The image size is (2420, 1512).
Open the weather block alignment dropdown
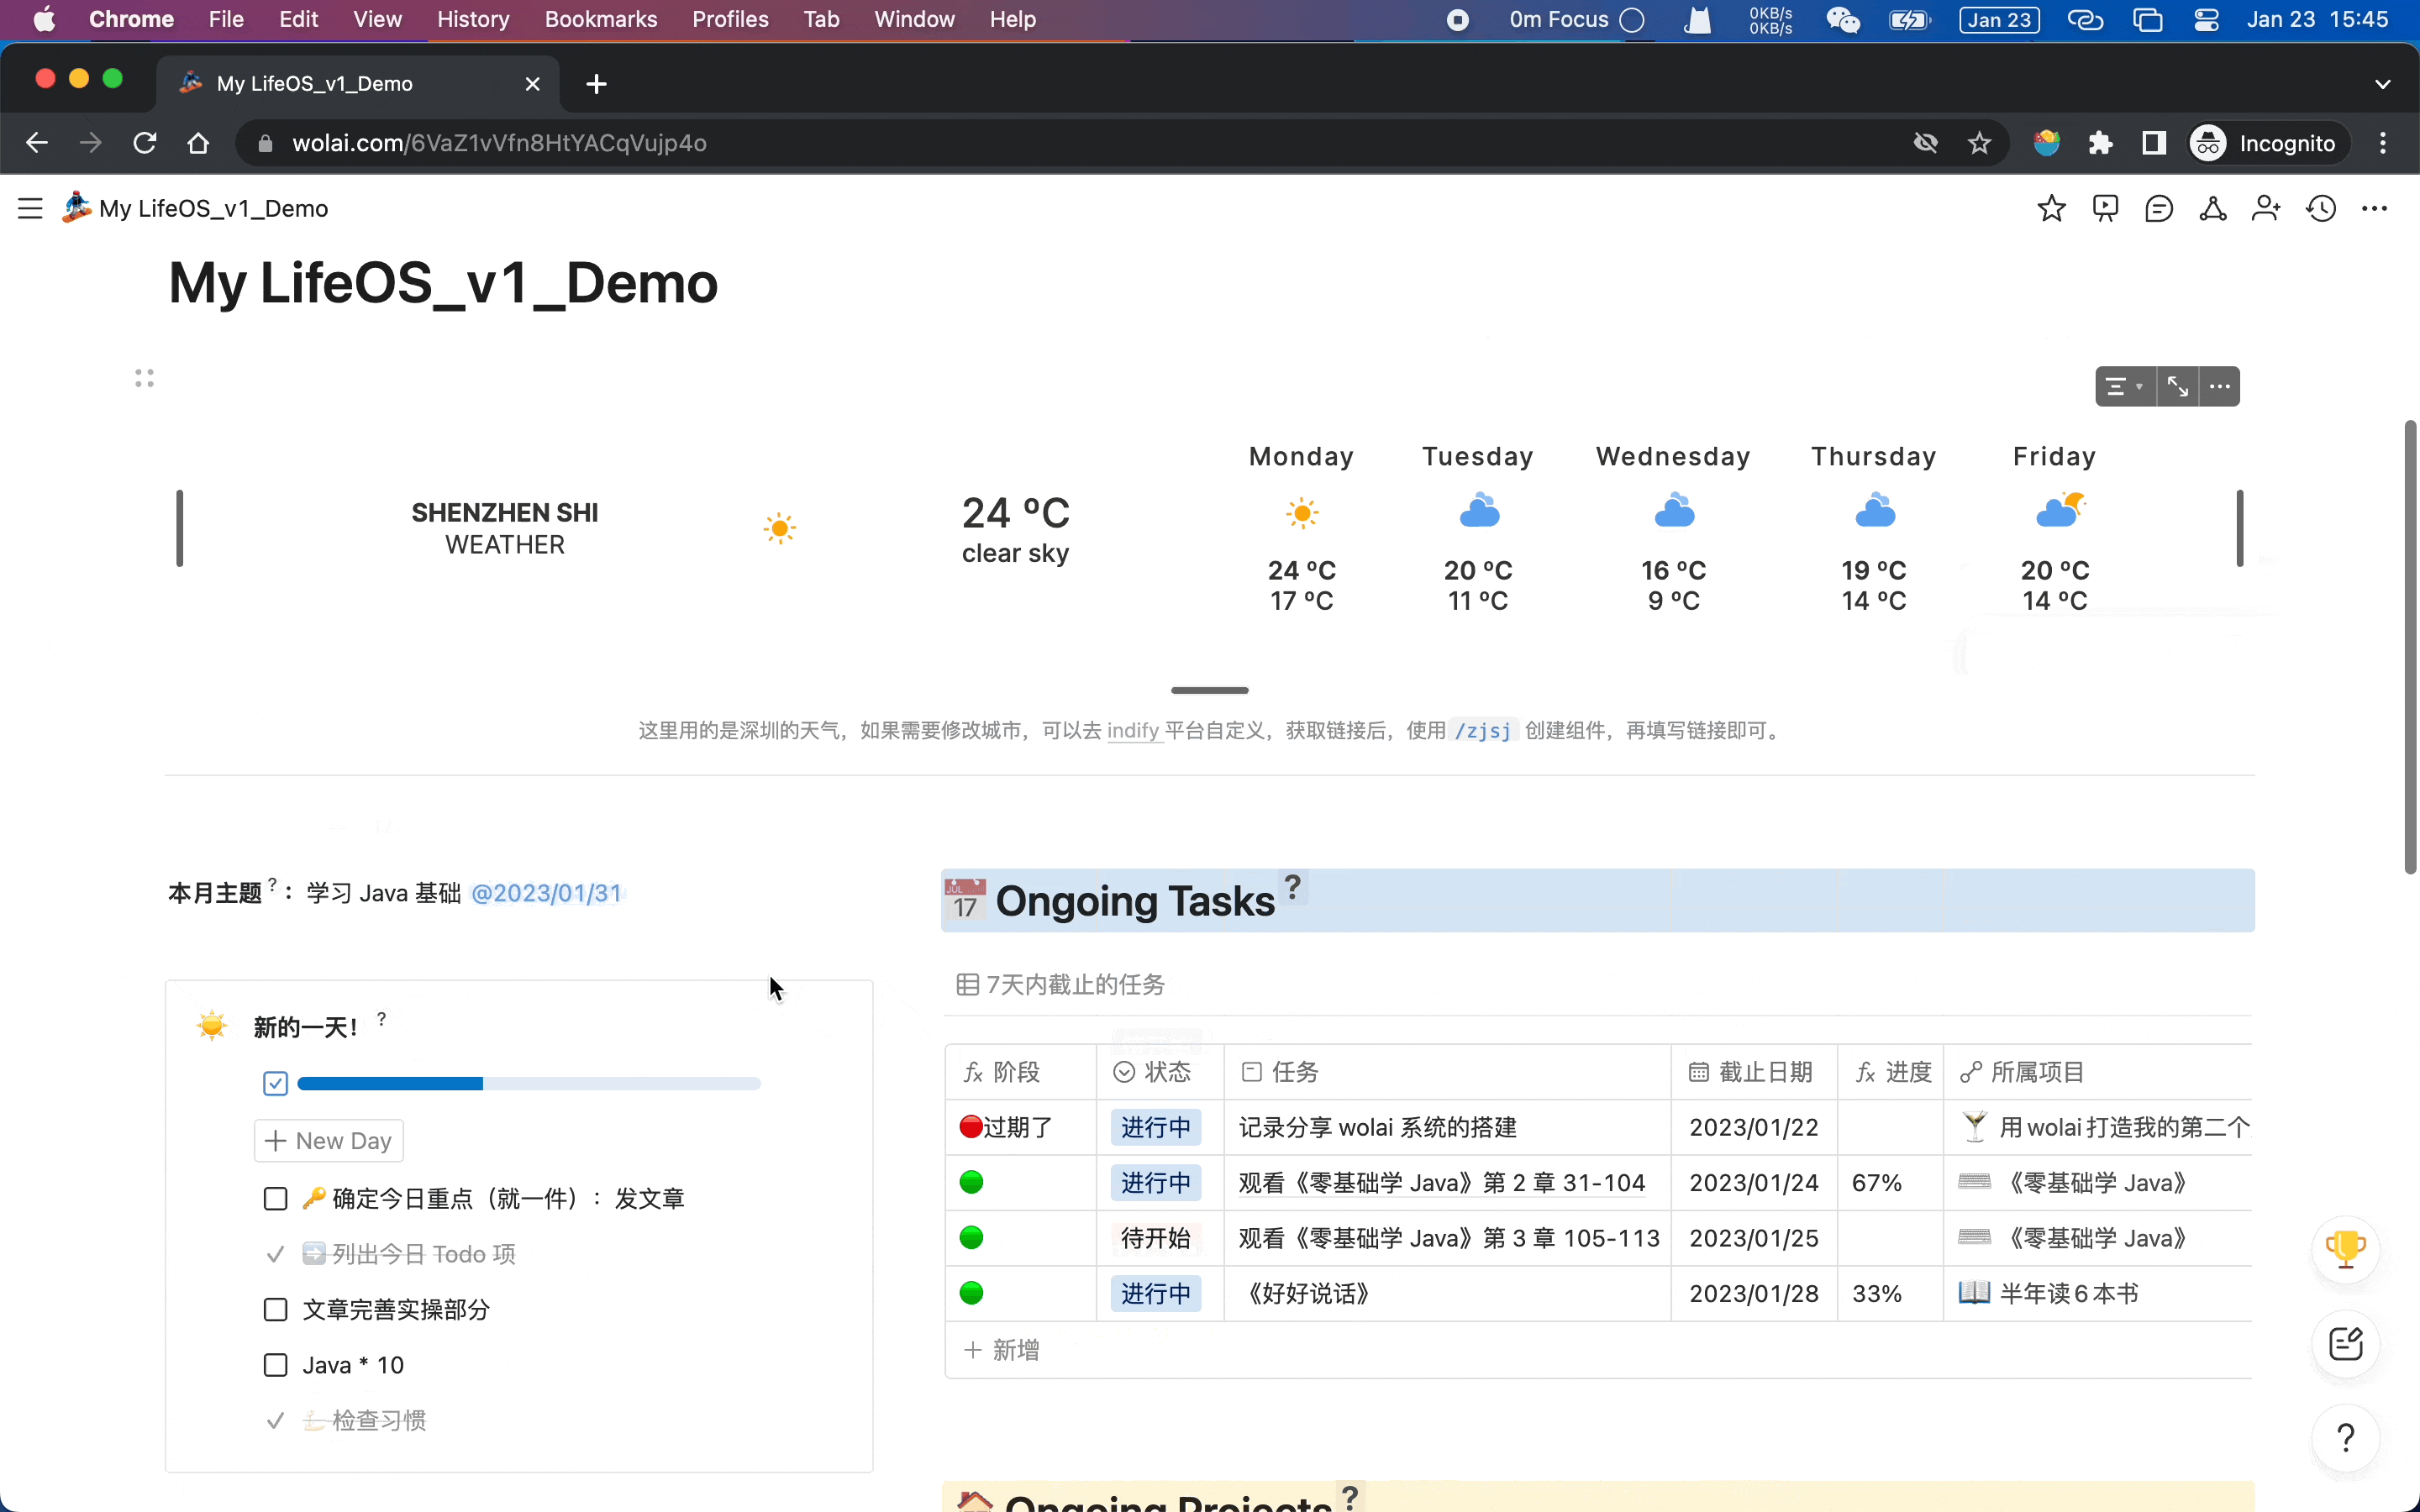coord(2124,386)
